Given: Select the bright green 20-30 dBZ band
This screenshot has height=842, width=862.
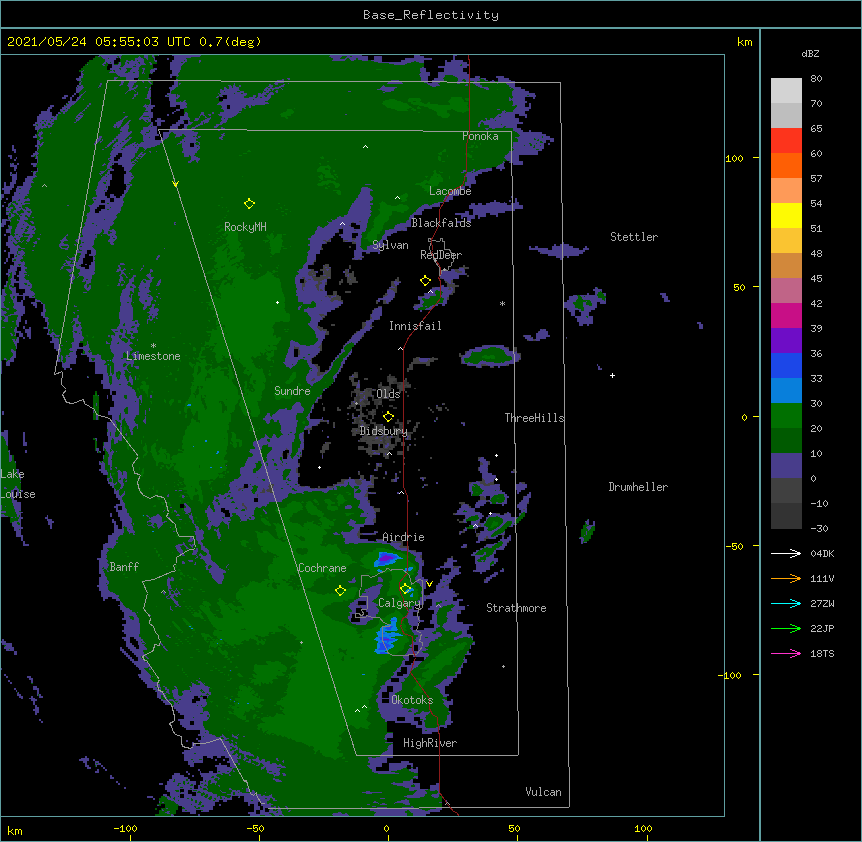Looking at the screenshot, I should pyautogui.click(x=786, y=416).
